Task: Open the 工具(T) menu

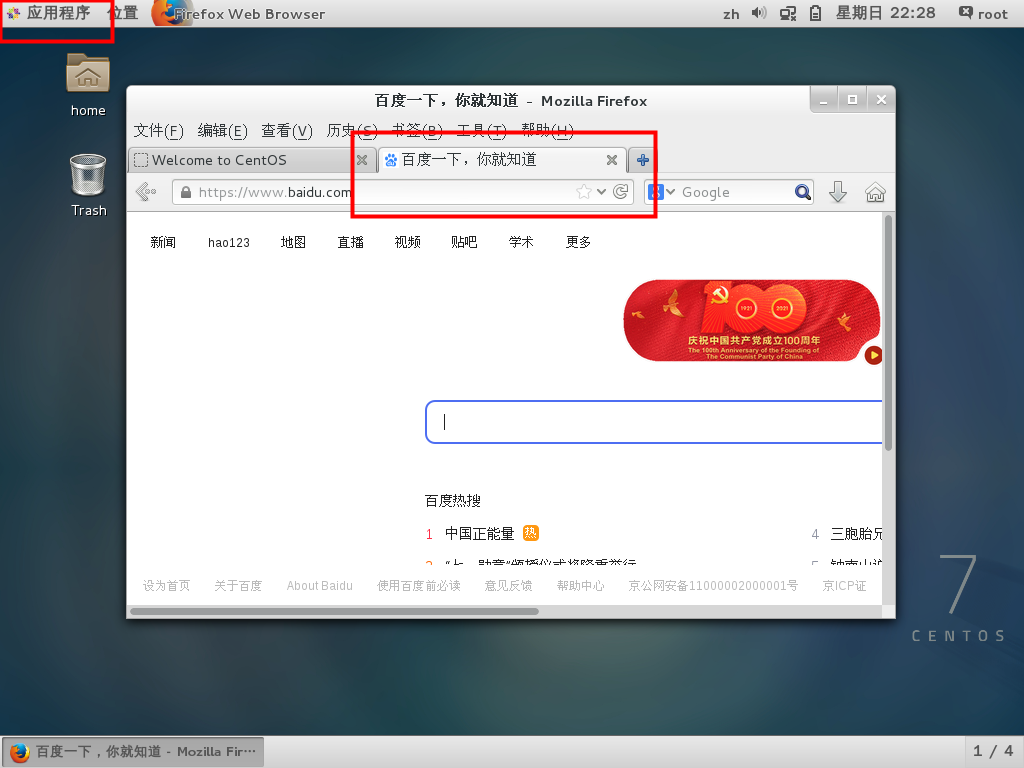Action: [x=481, y=131]
